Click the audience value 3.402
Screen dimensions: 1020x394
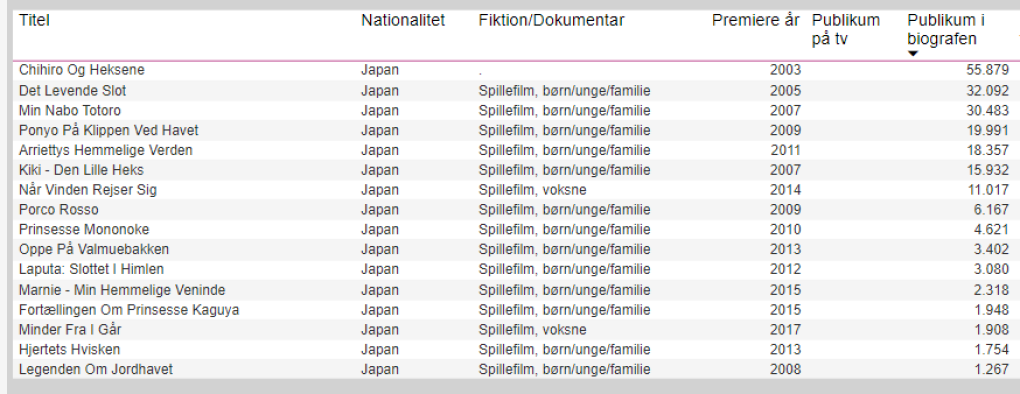coord(991,250)
